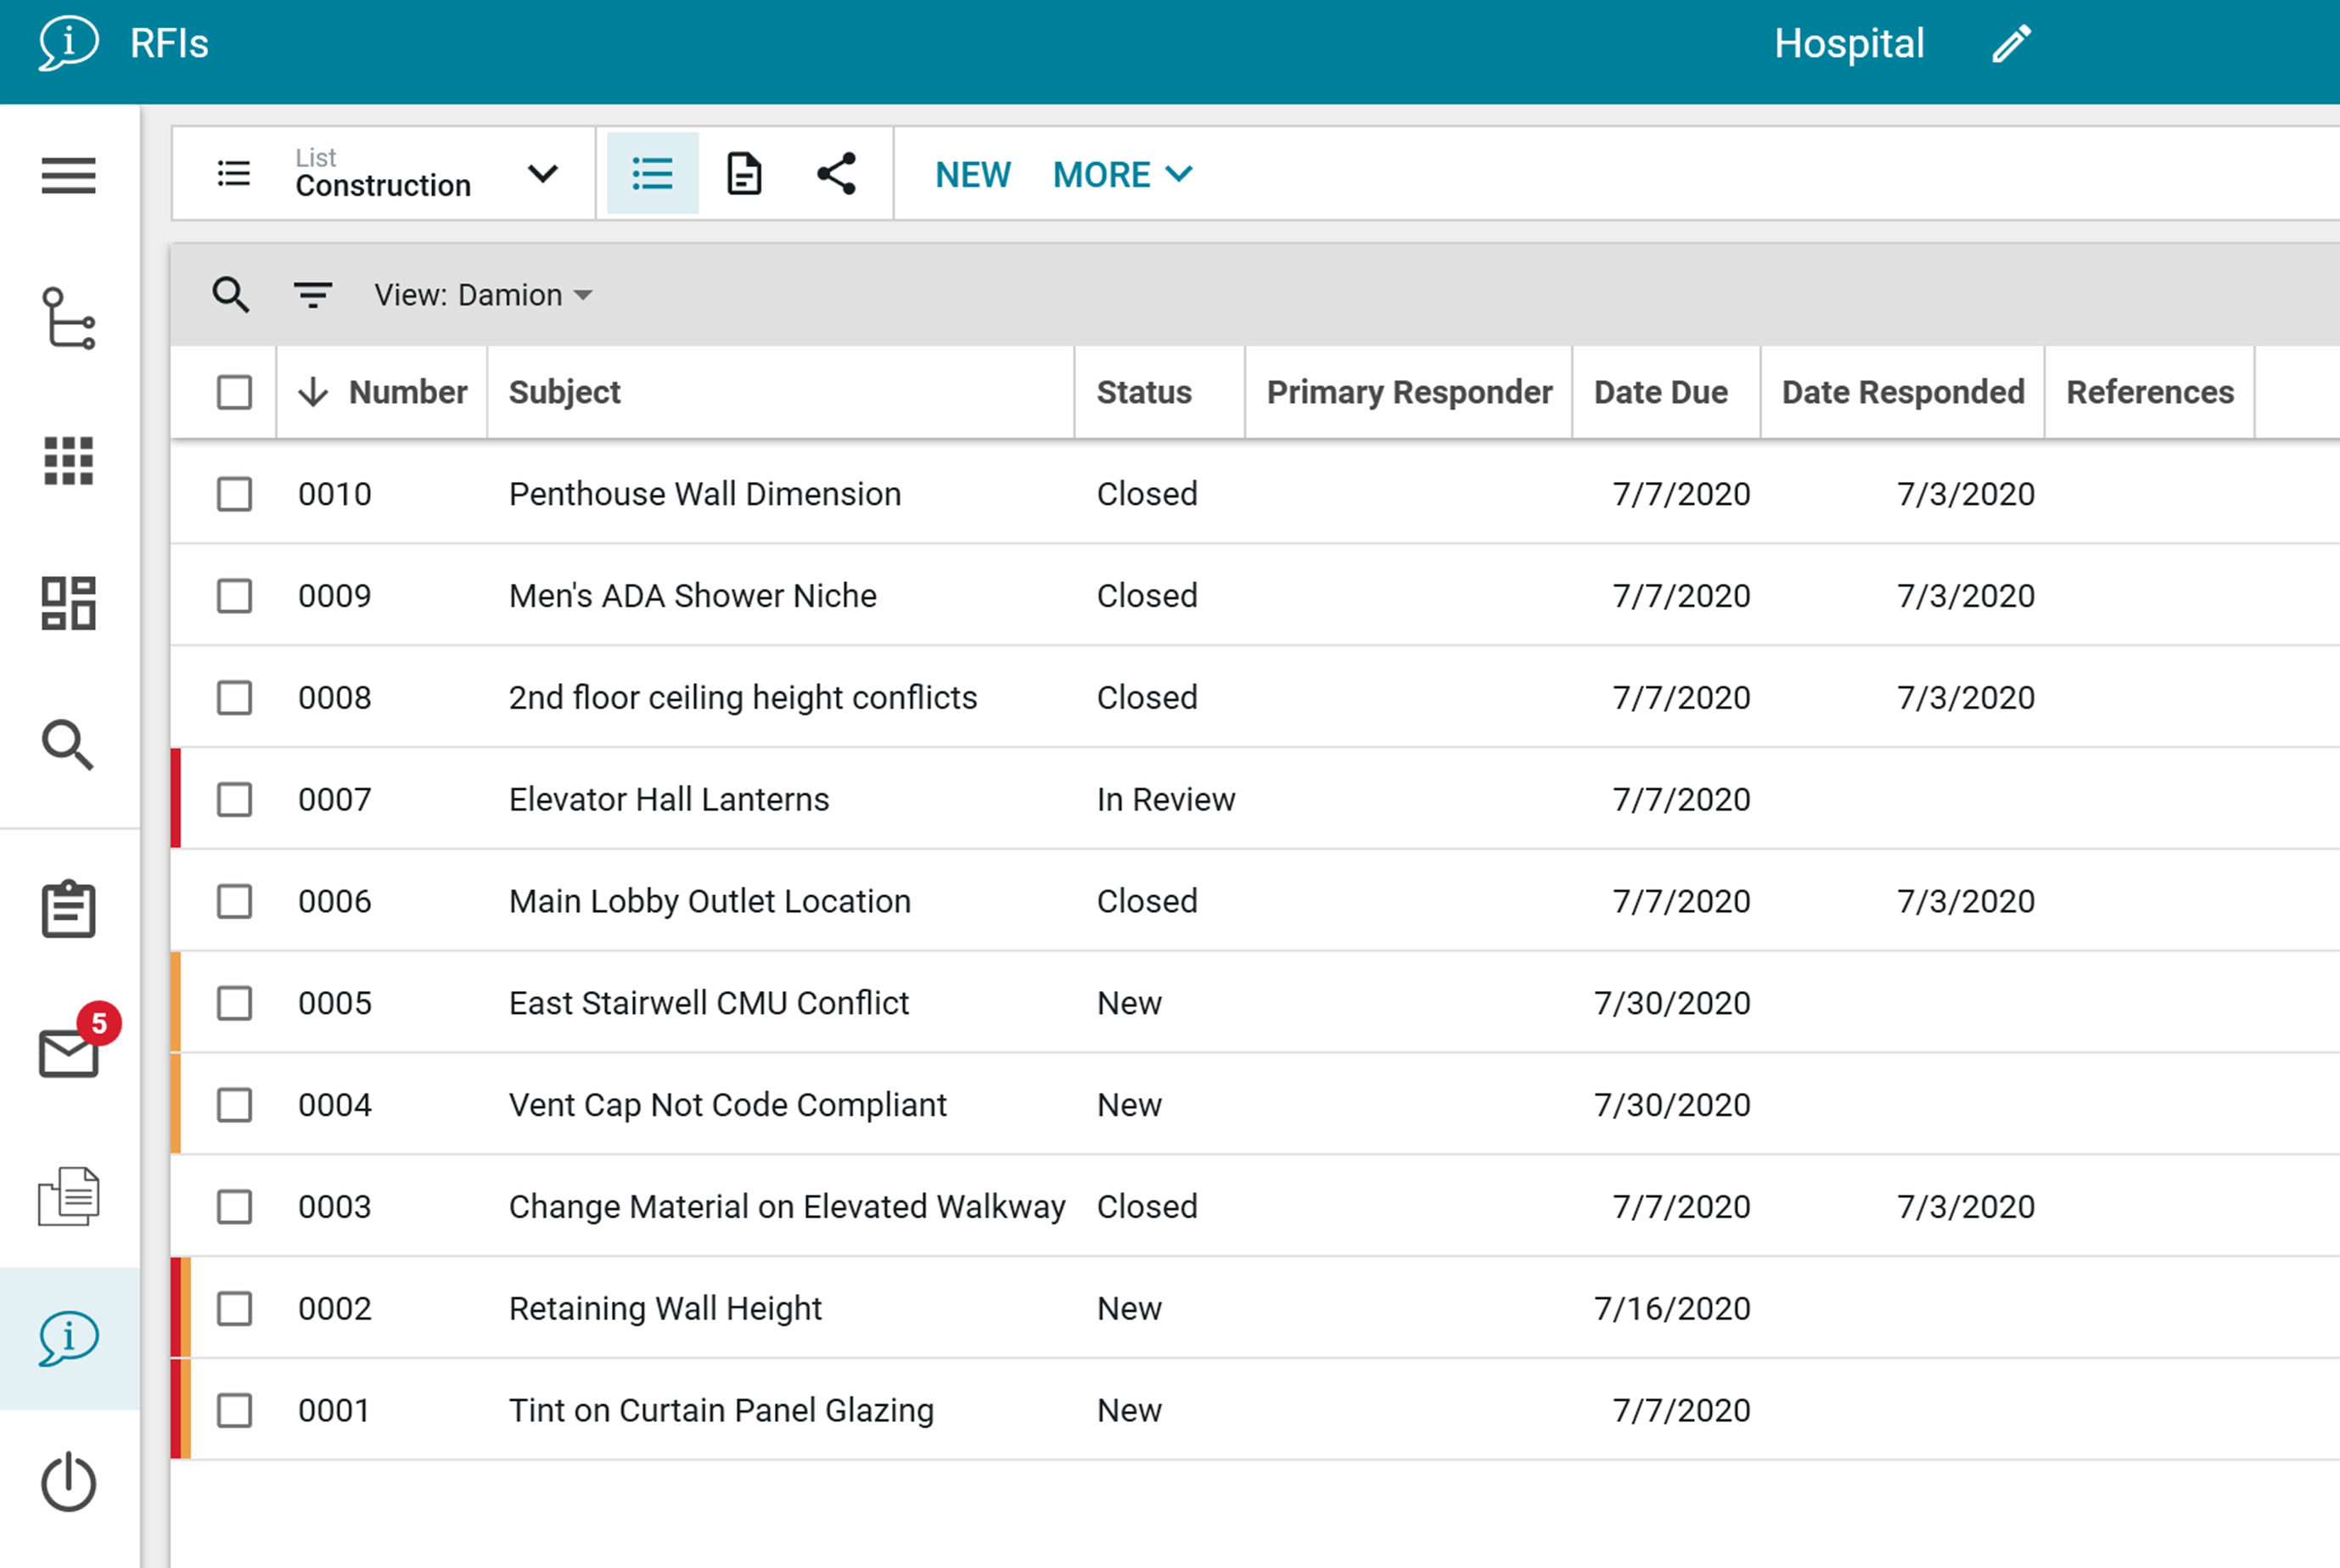Check the box for RFI 0007

coord(234,799)
